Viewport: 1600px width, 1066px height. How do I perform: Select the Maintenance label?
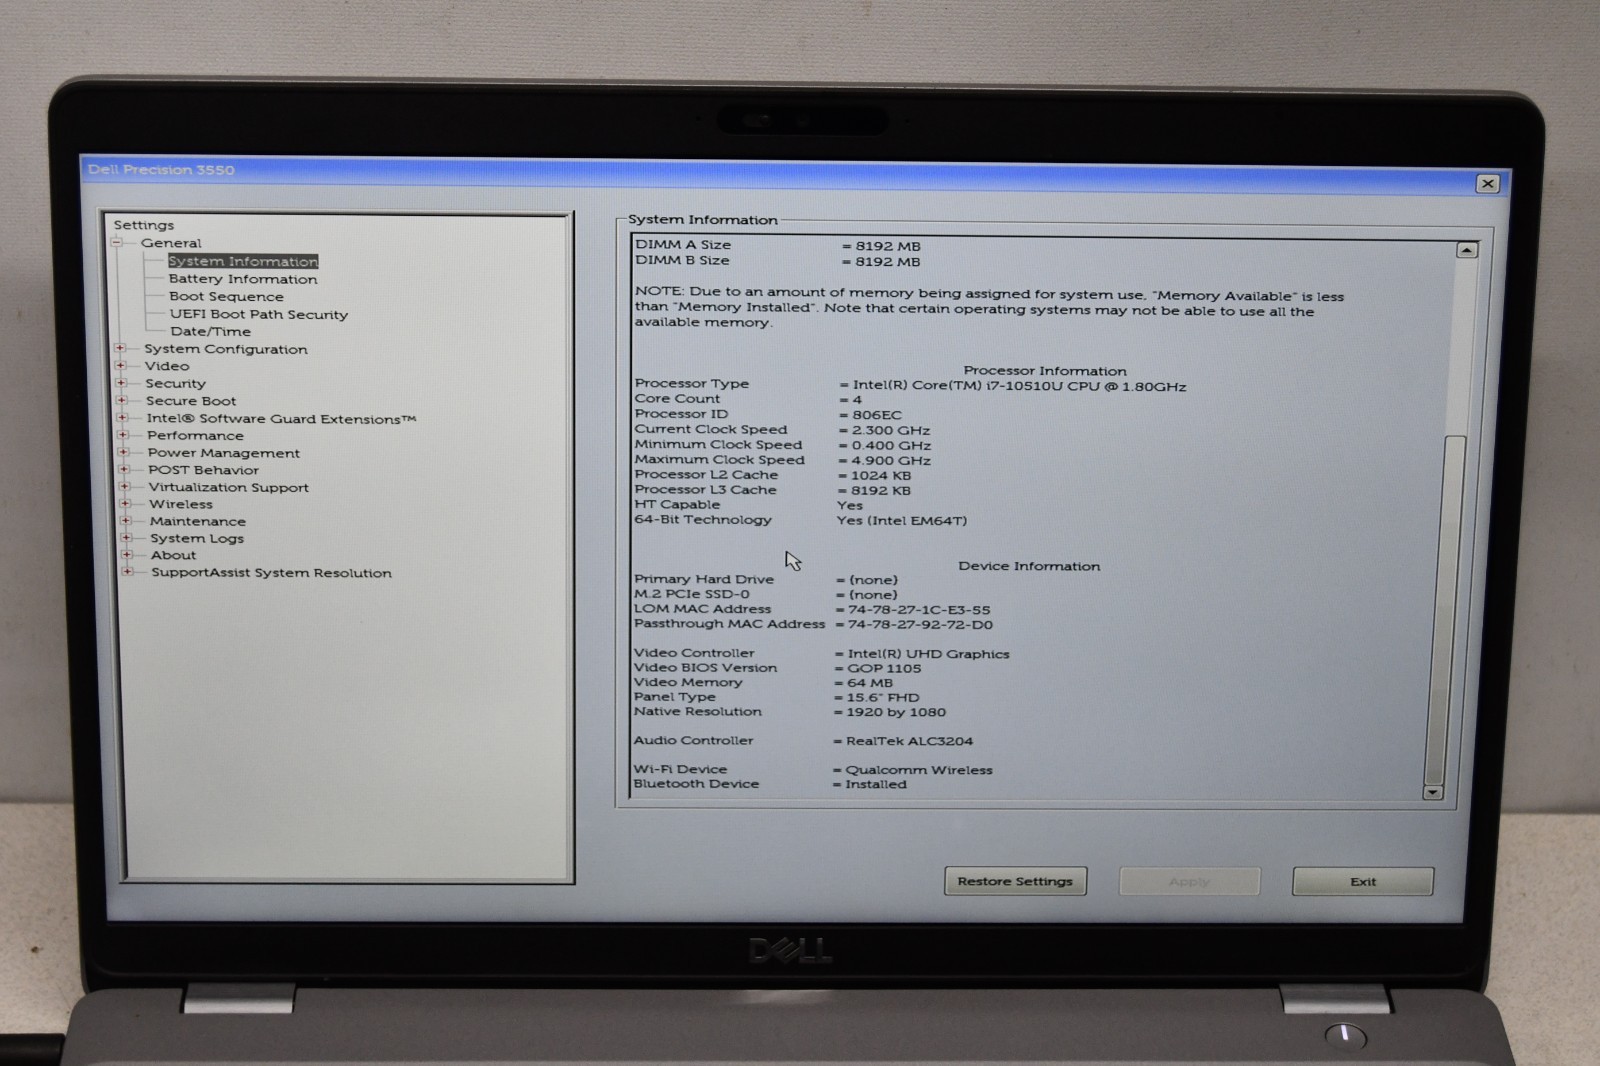coord(198,521)
